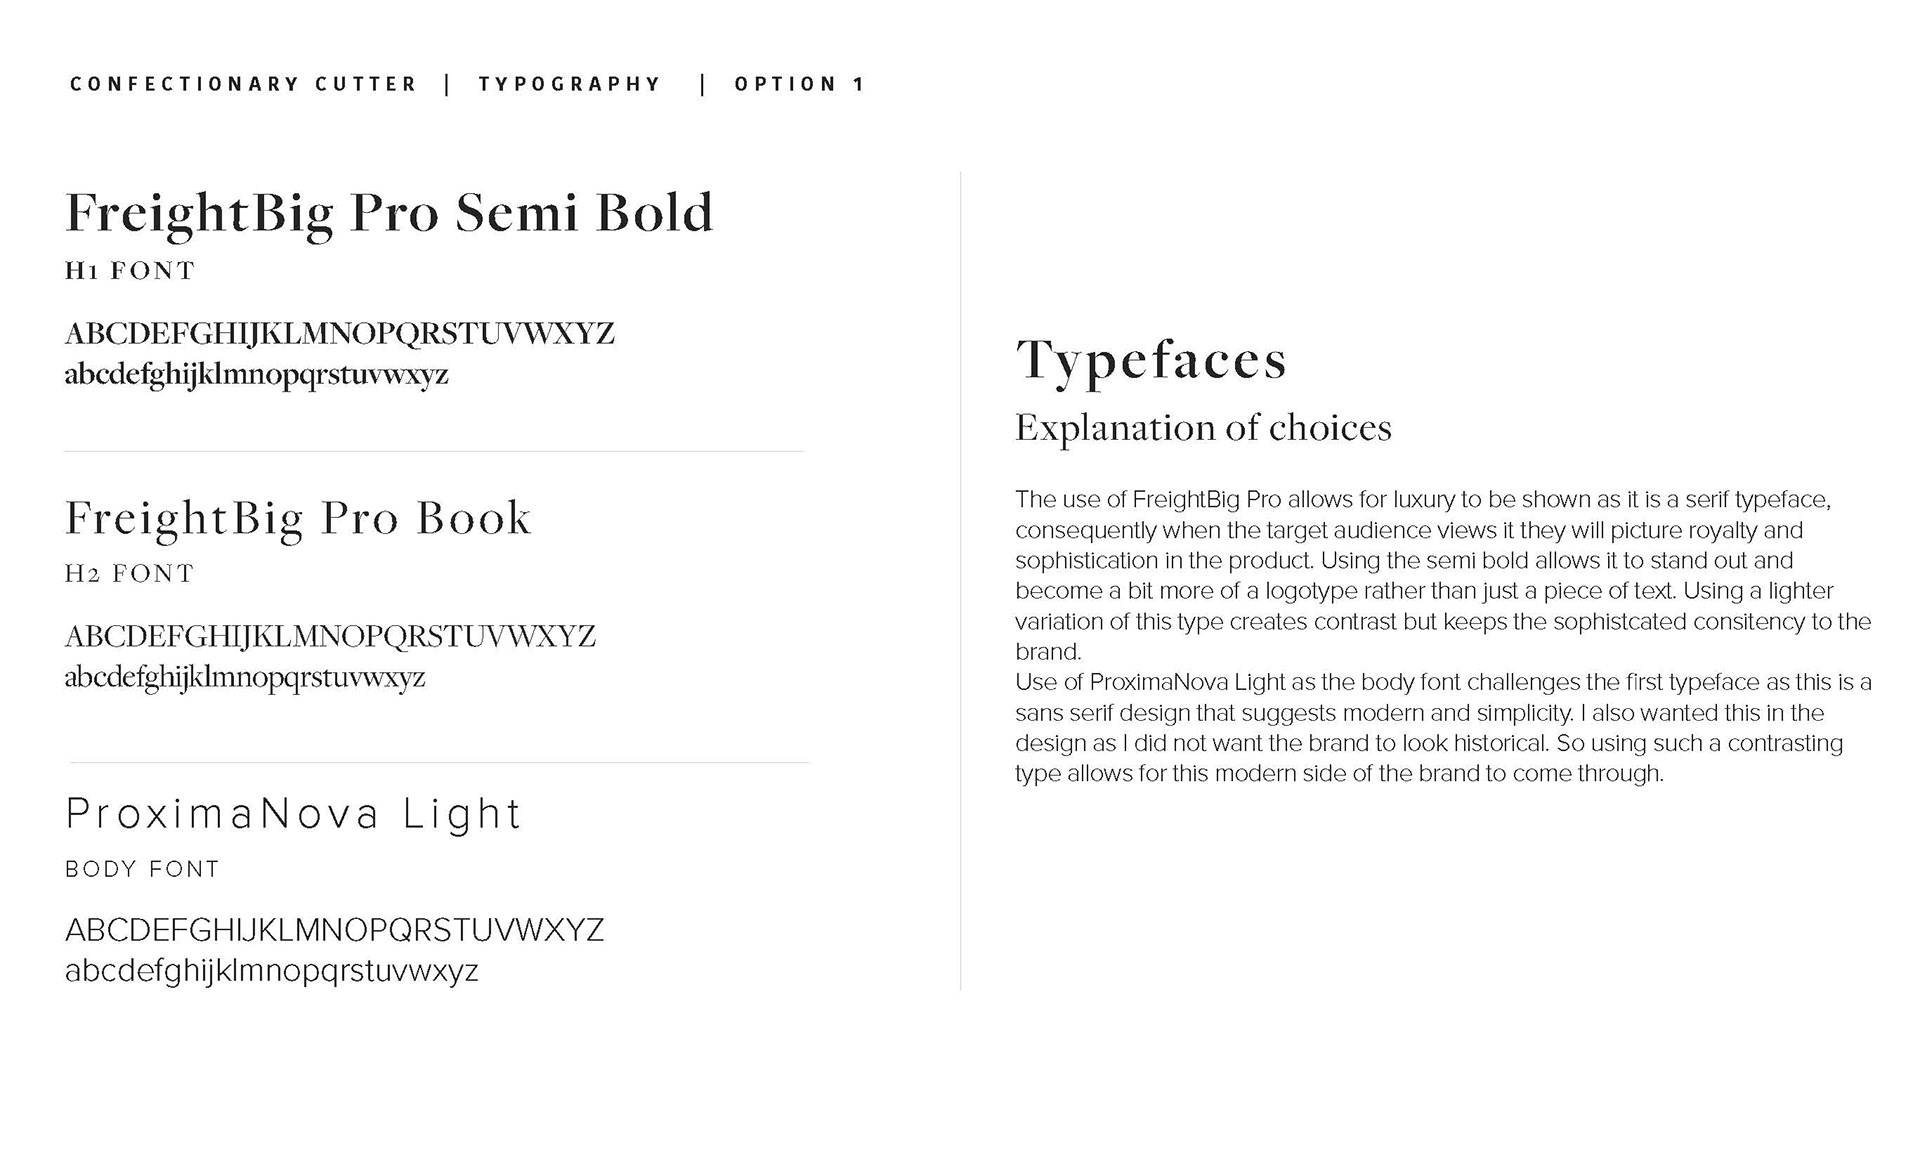1920x1162 pixels.
Task: Click the CONFECTIONARY CUTTER header text
Action: (x=243, y=84)
